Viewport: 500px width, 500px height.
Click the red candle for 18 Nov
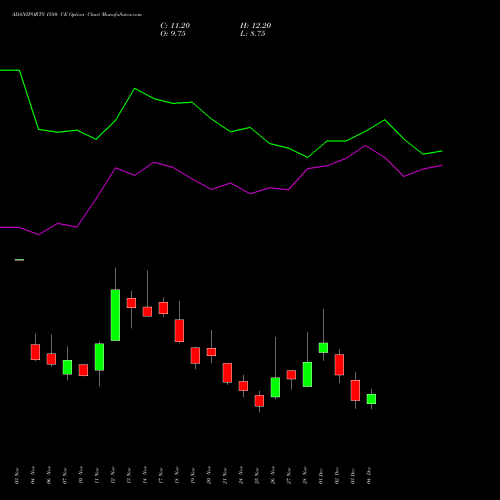179,331
